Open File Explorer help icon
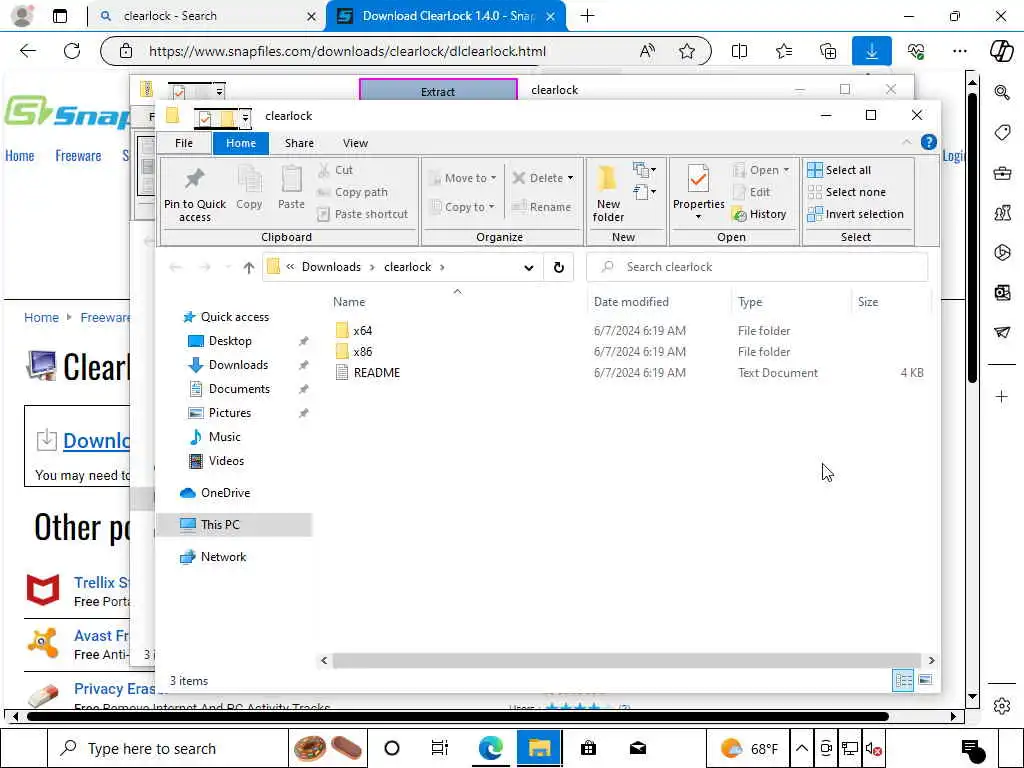1024x768 pixels. click(928, 142)
